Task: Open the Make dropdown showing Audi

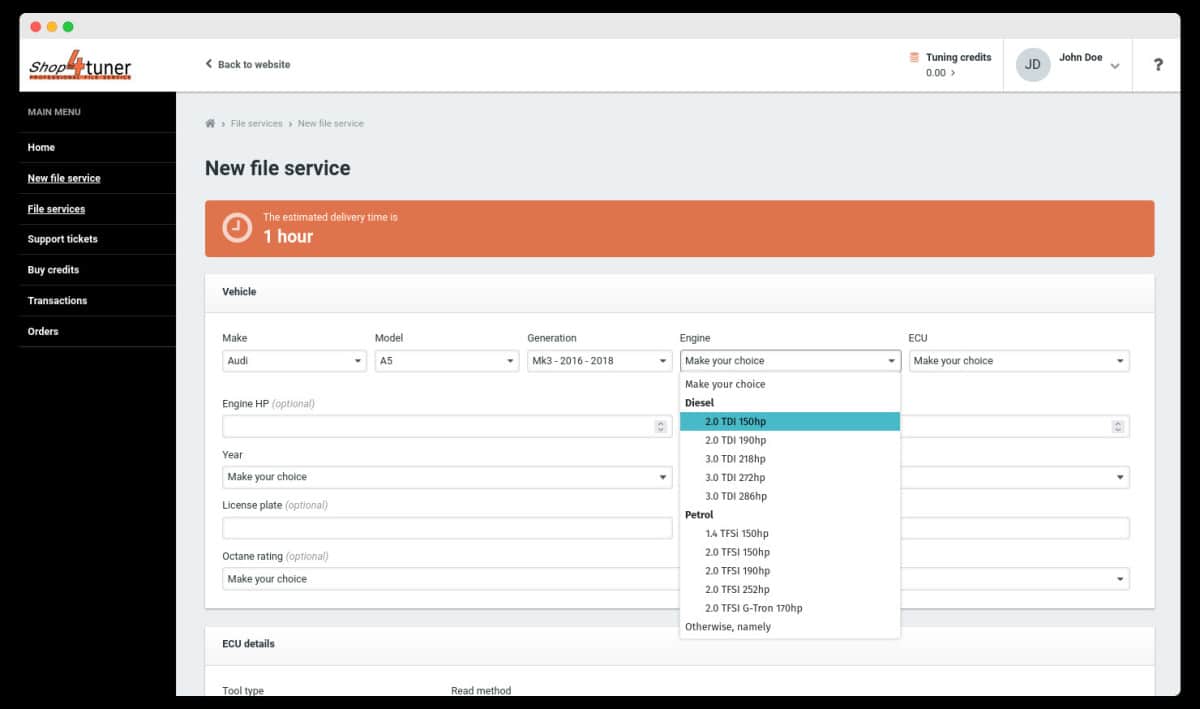Action: (x=293, y=361)
